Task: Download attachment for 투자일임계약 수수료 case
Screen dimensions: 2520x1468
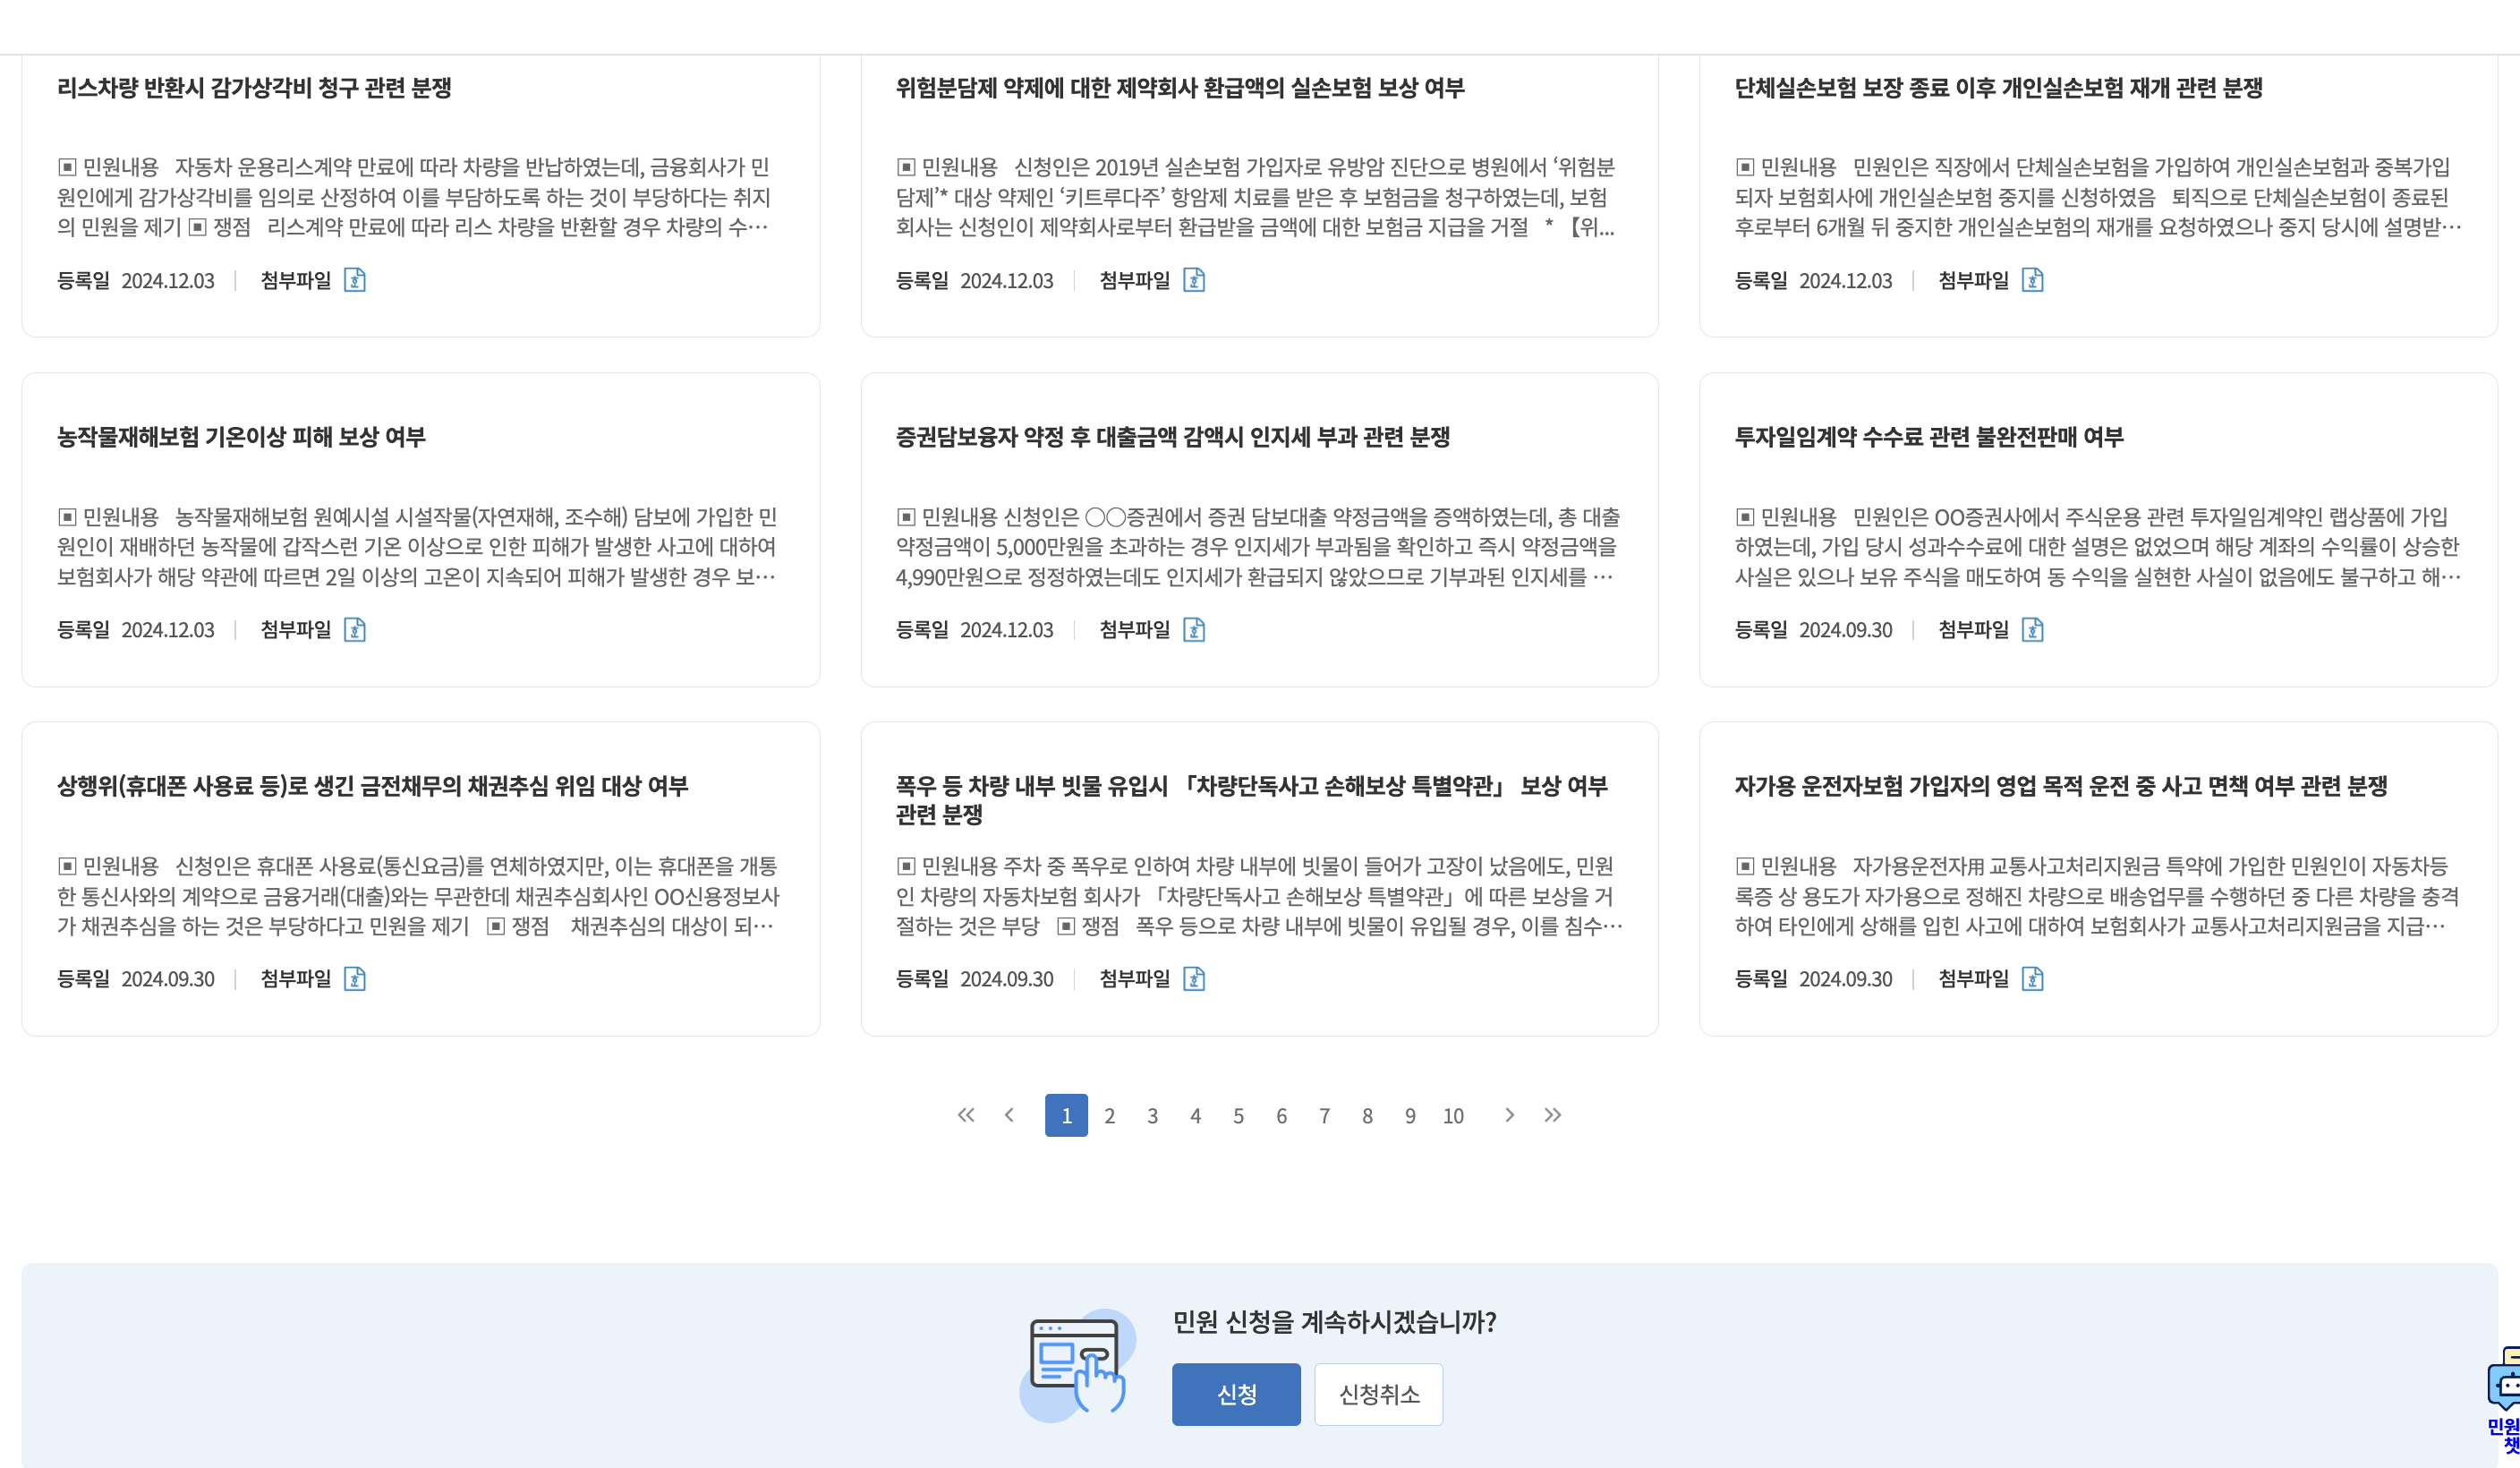Action: click(x=2032, y=629)
